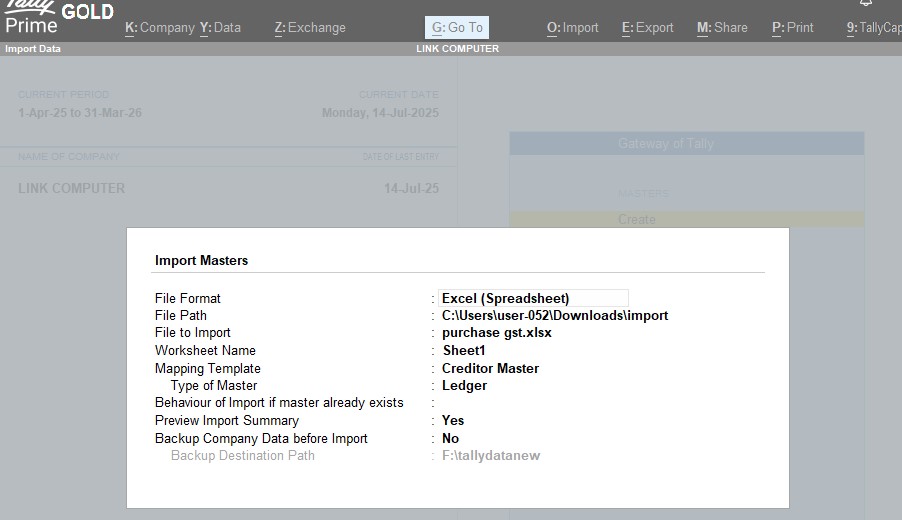The height and width of the screenshot is (520, 902).
Task: Select the Sheet1 worksheet name field
Action: tap(464, 351)
